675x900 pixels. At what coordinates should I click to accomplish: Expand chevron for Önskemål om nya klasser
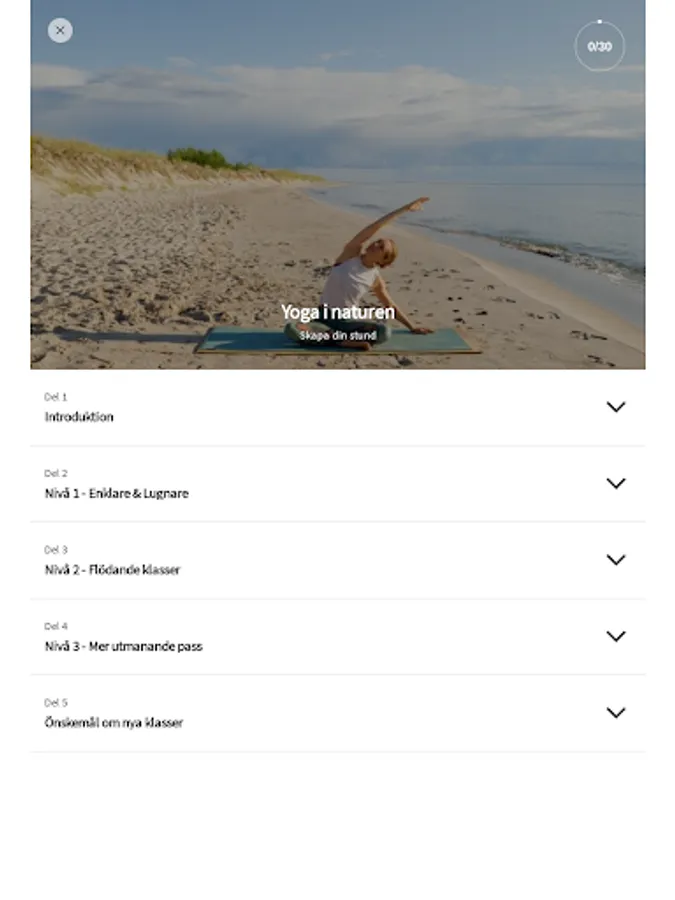[x=616, y=712]
